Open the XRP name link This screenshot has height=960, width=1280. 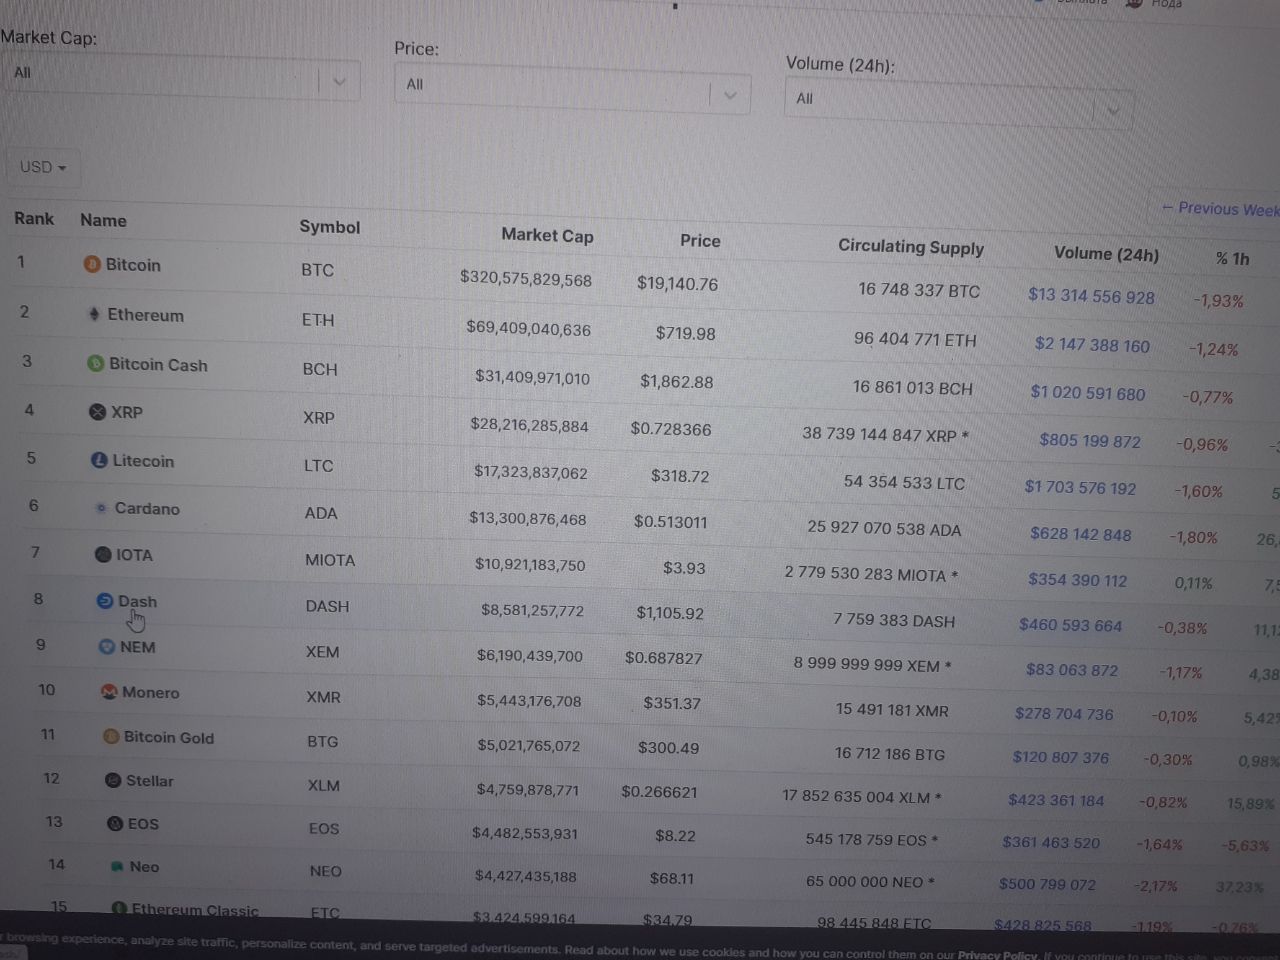[127, 412]
